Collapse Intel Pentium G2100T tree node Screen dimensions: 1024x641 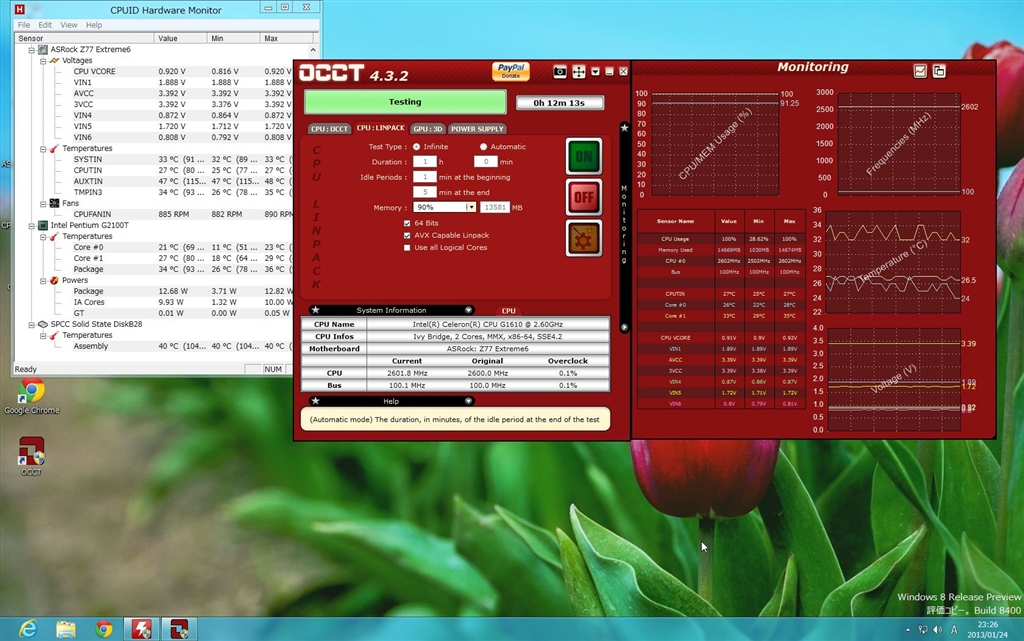tap(31, 226)
